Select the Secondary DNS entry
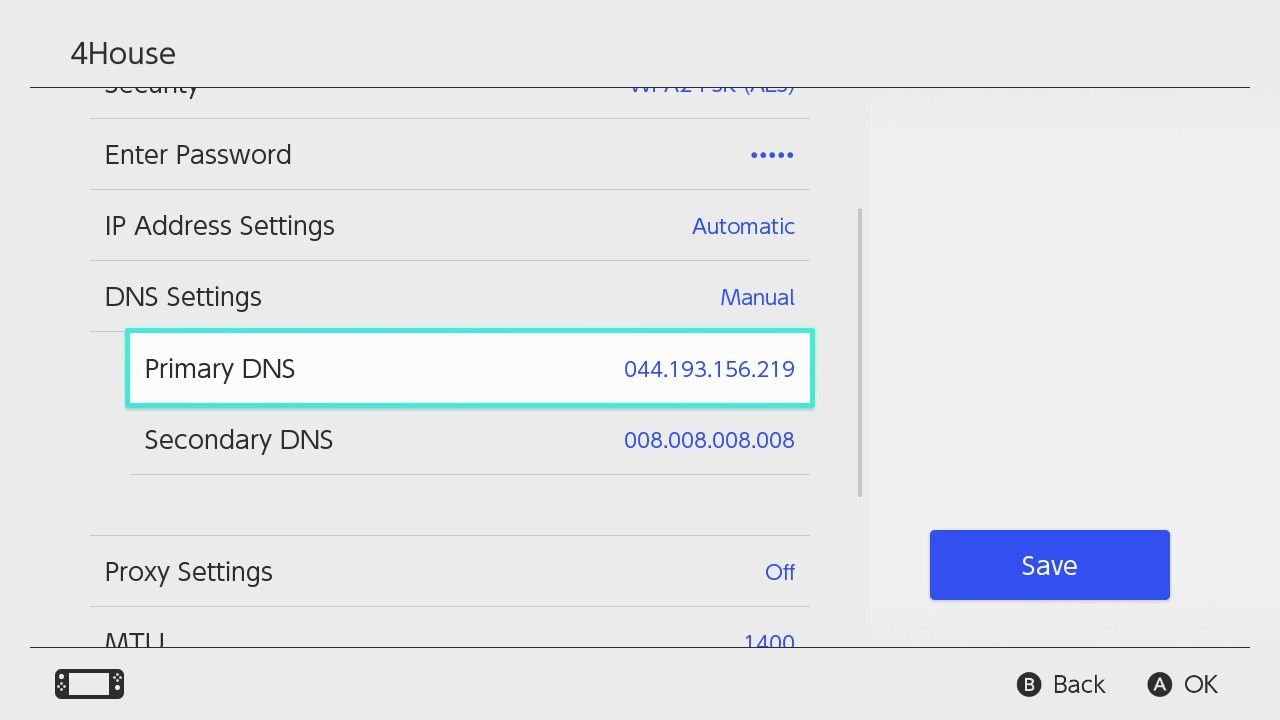This screenshot has height=720, width=1280. coord(470,440)
